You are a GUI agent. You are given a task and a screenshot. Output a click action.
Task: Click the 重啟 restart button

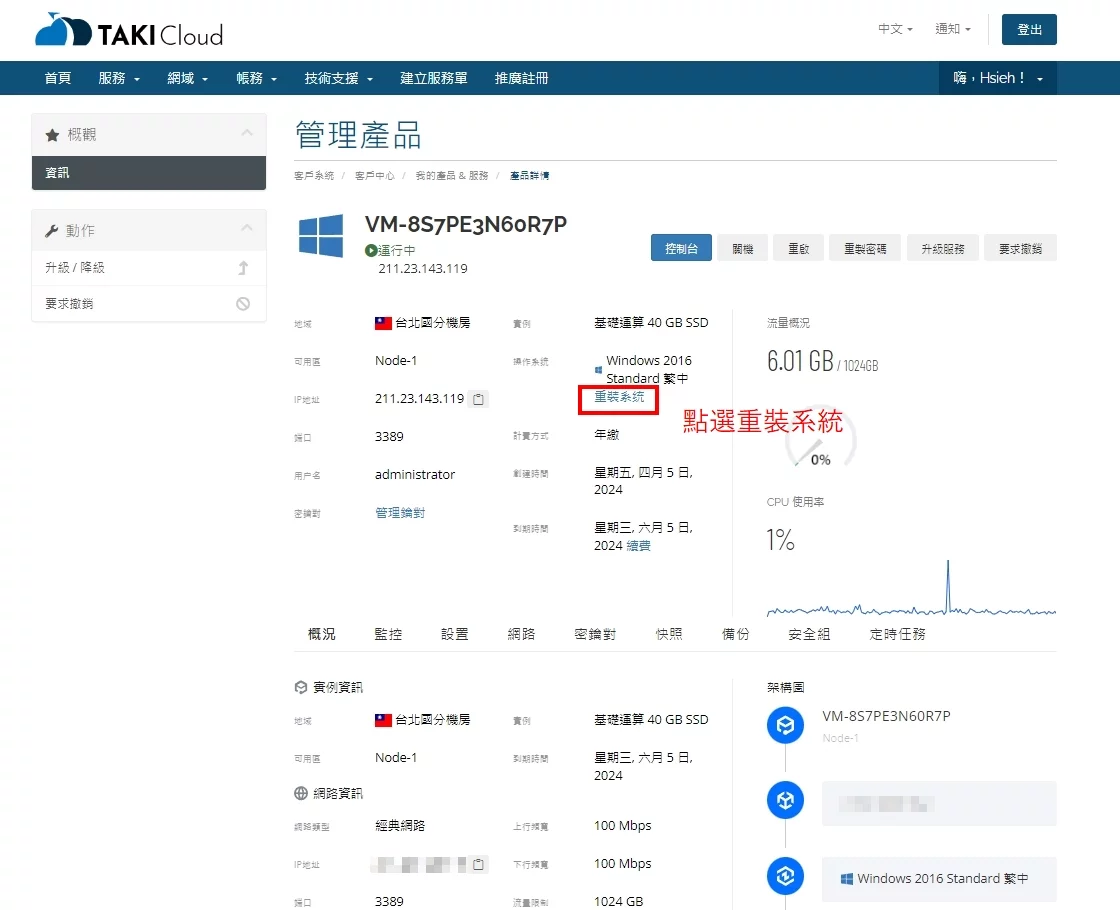tap(799, 248)
